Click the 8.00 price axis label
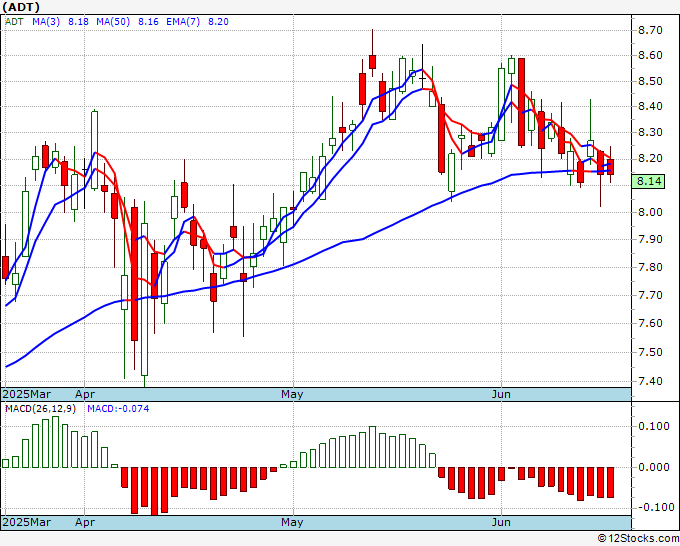Viewport: 680px width, 546px height. (x=650, y=212)
